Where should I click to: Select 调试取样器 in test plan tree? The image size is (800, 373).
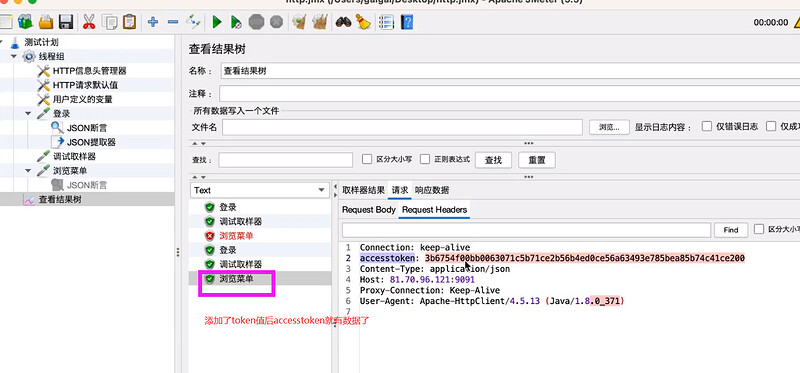(x=74, y=157)
